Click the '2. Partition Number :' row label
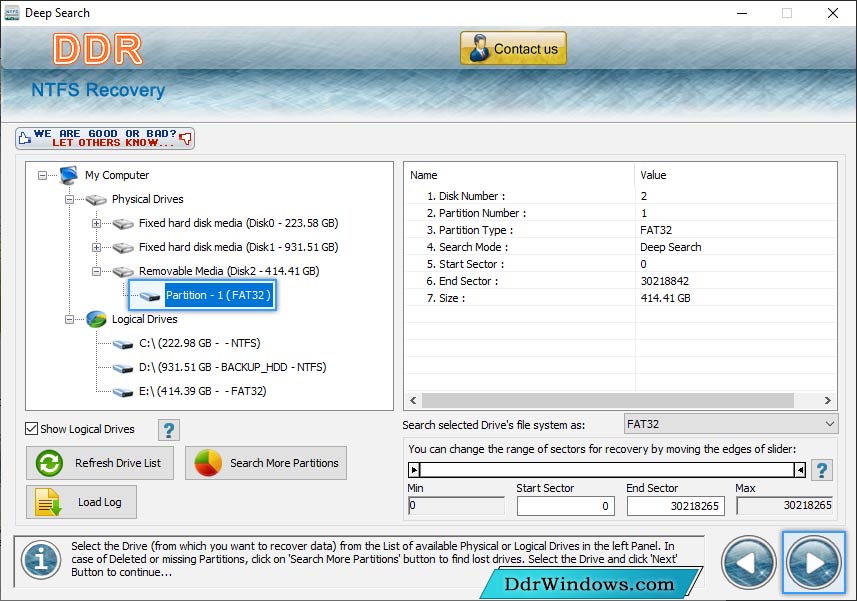 coord(477,213)
